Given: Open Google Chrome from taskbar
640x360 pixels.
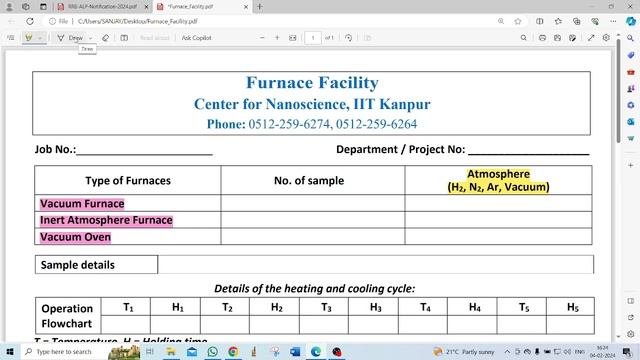Looking at the screenshot, I should [233, 351].
